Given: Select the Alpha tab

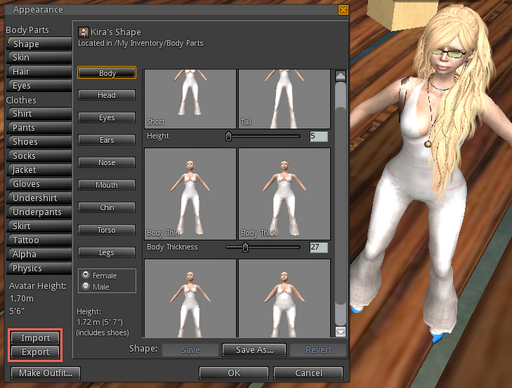Looking at the screenshot, I should (39, 254).
